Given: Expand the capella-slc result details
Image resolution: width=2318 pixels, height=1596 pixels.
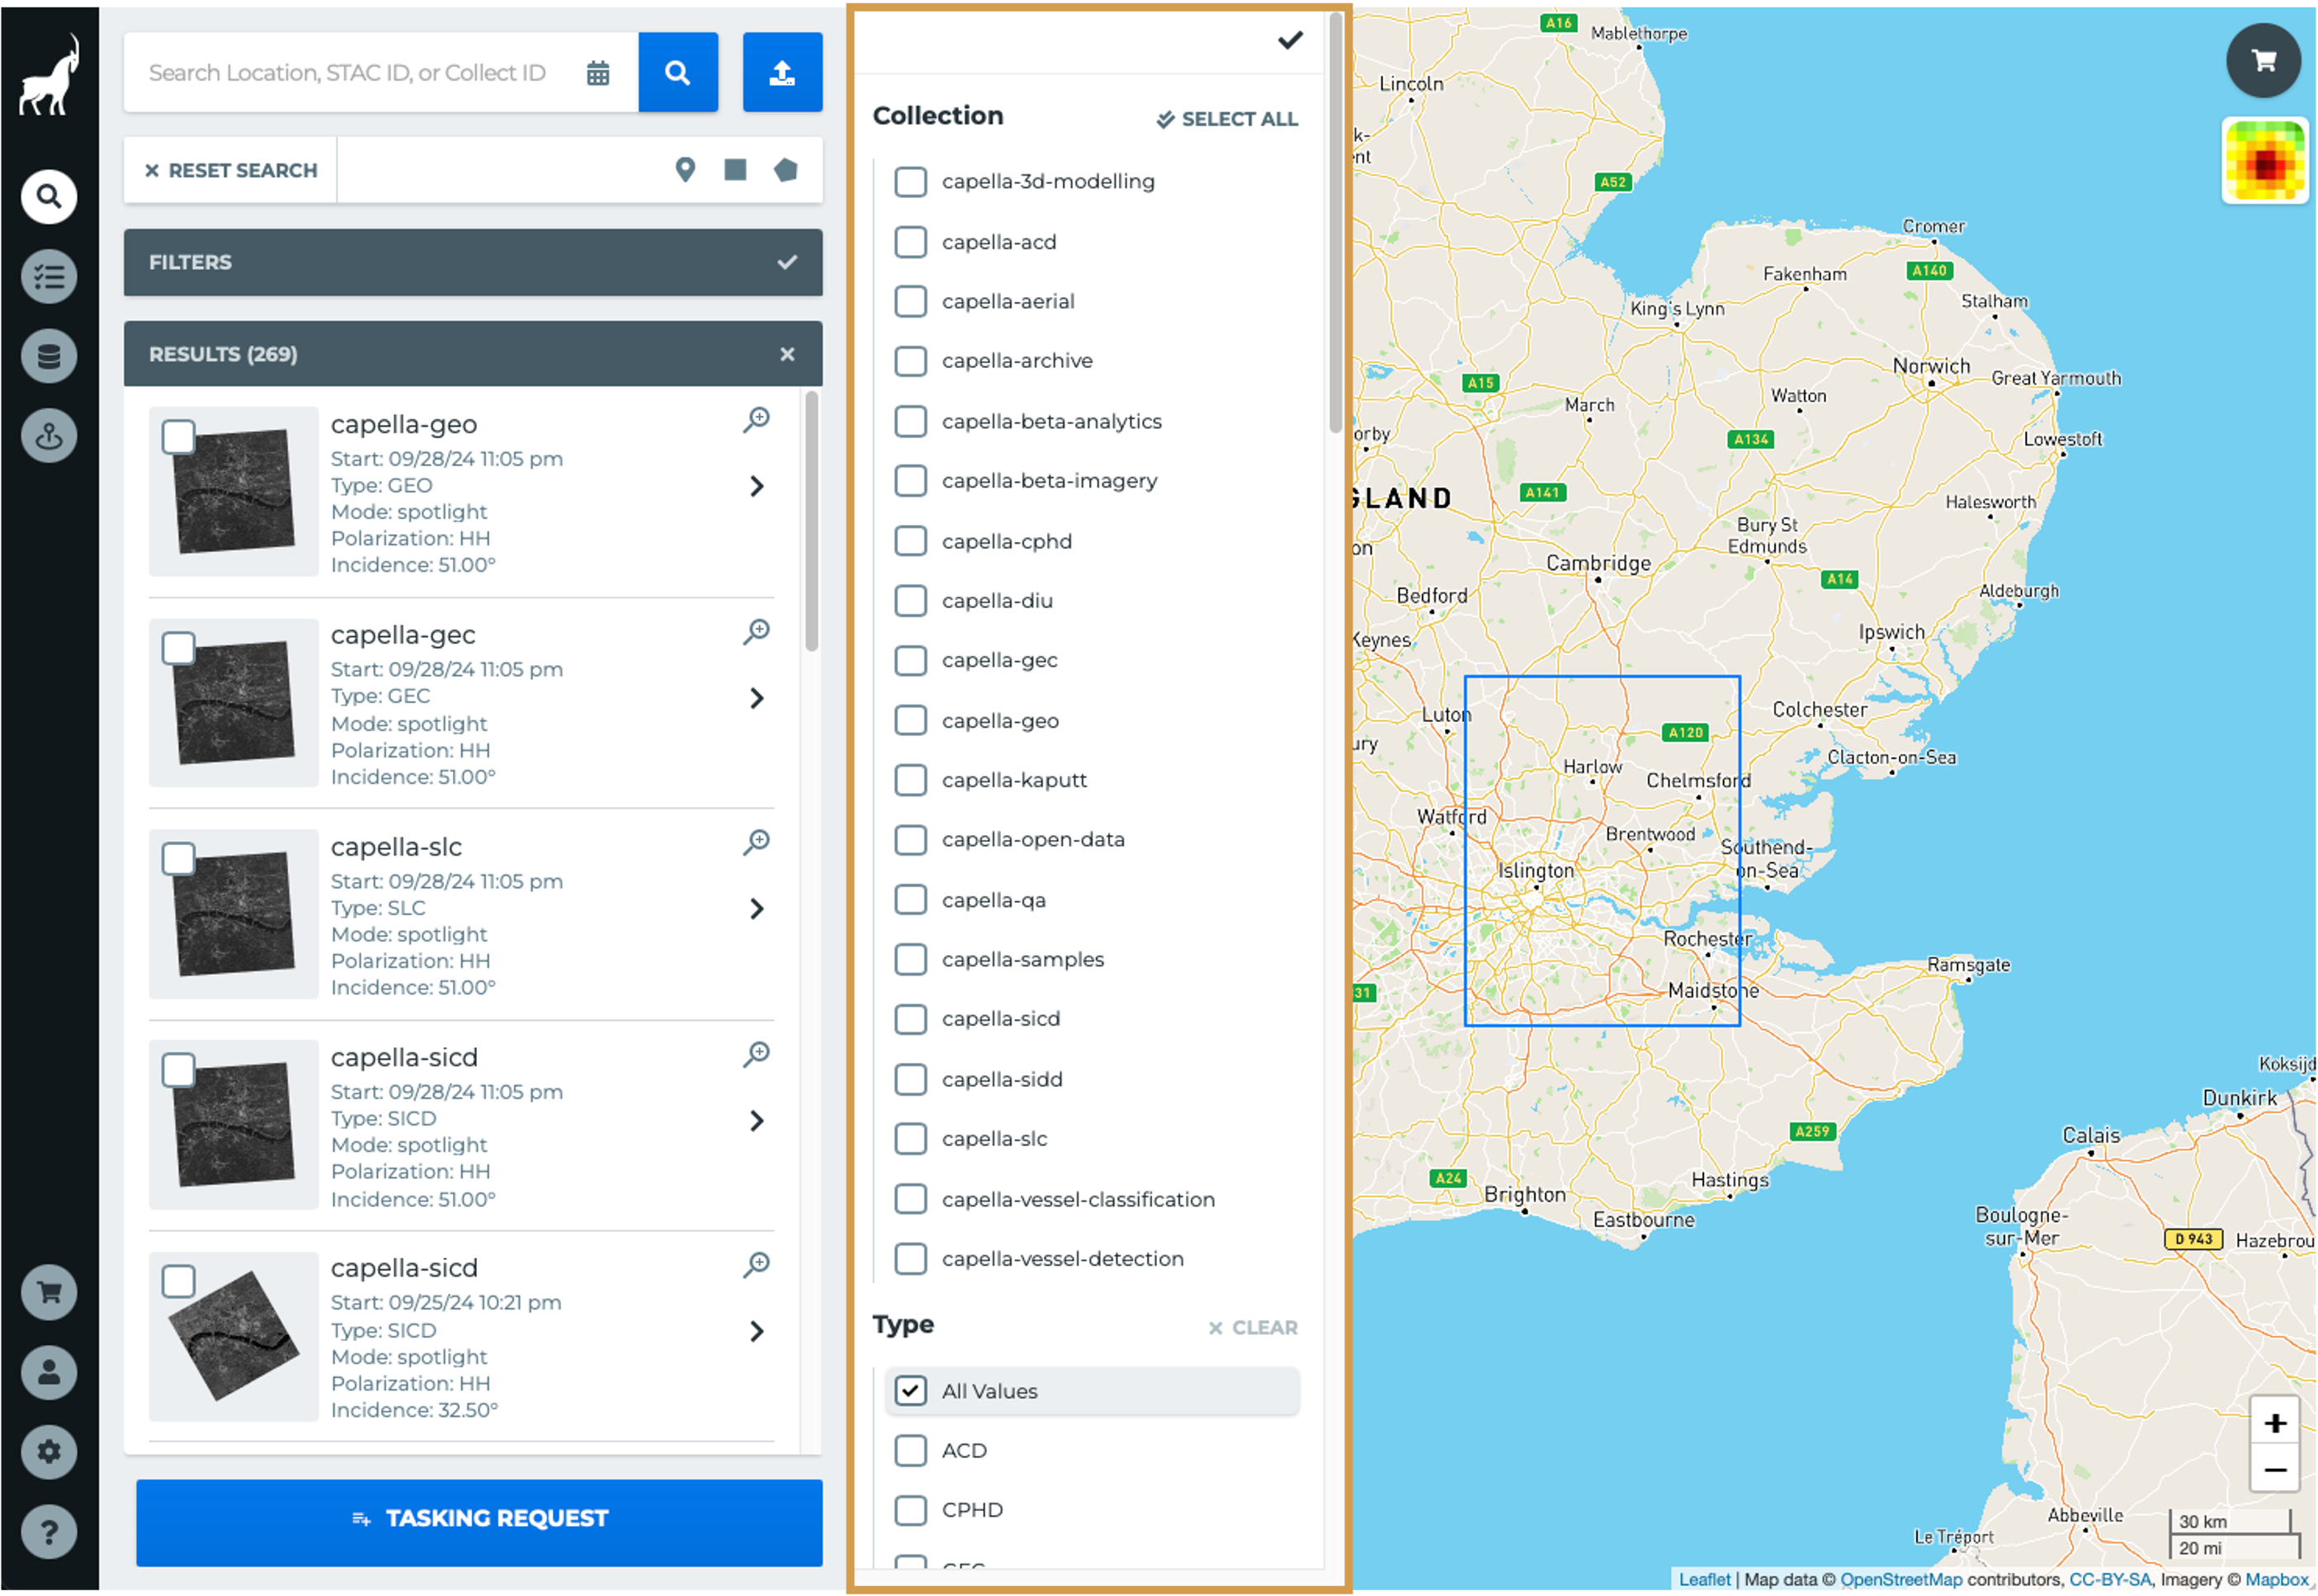Looking at the screenshot, I should click(x=757, y=909).
